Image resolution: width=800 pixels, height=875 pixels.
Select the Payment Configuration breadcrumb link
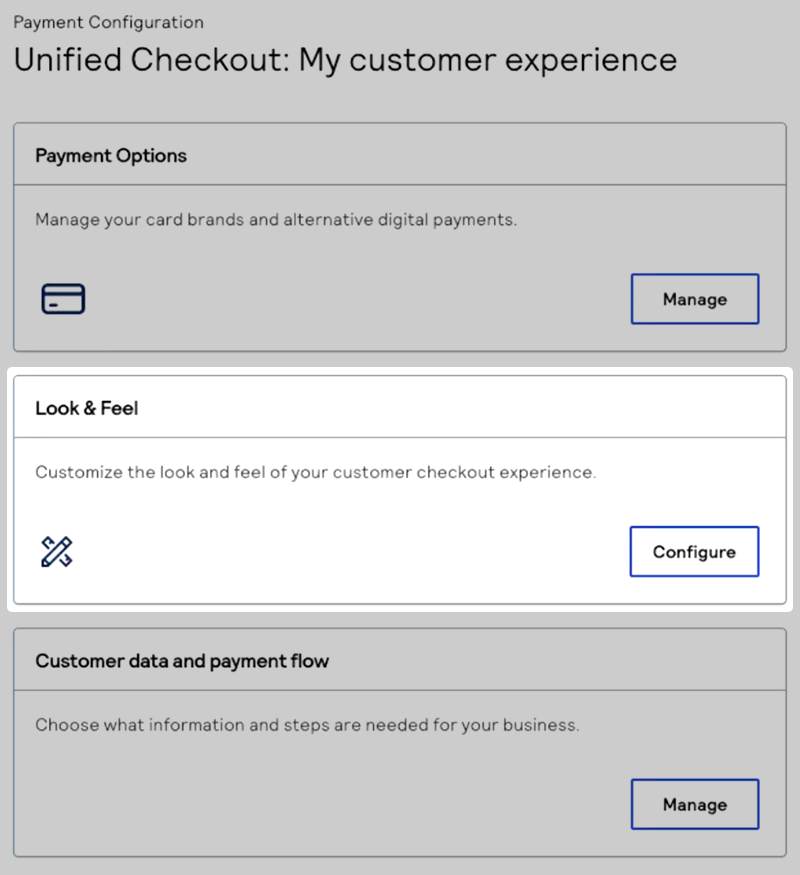tap(110, 22)
